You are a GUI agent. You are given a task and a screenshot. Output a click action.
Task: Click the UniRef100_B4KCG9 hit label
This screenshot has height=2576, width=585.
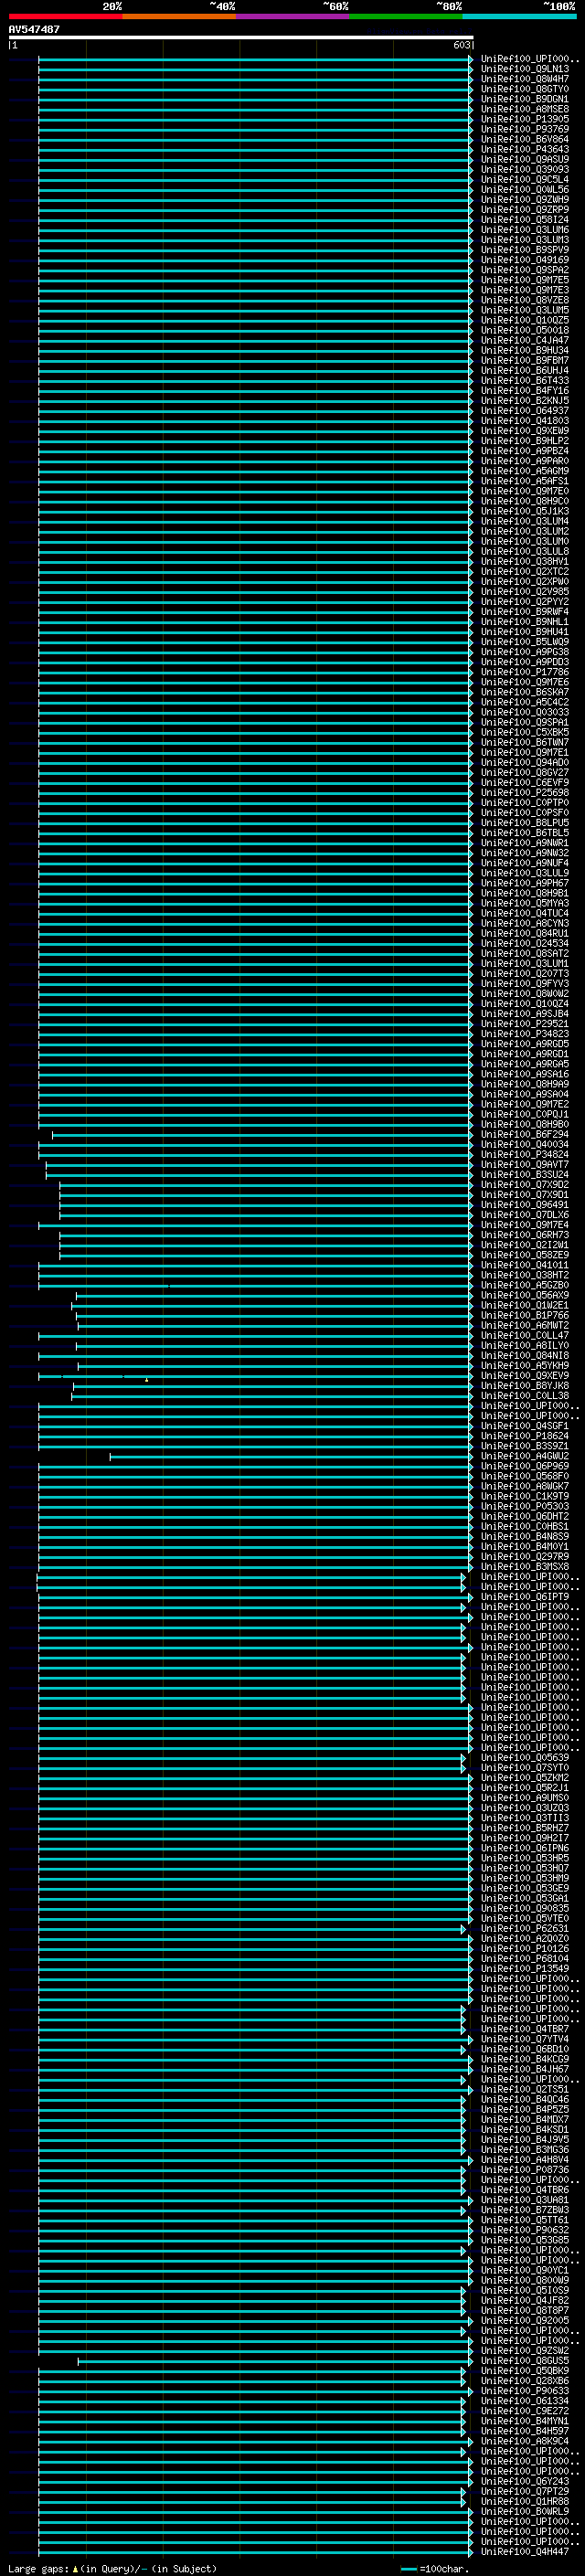[525, 2060]
